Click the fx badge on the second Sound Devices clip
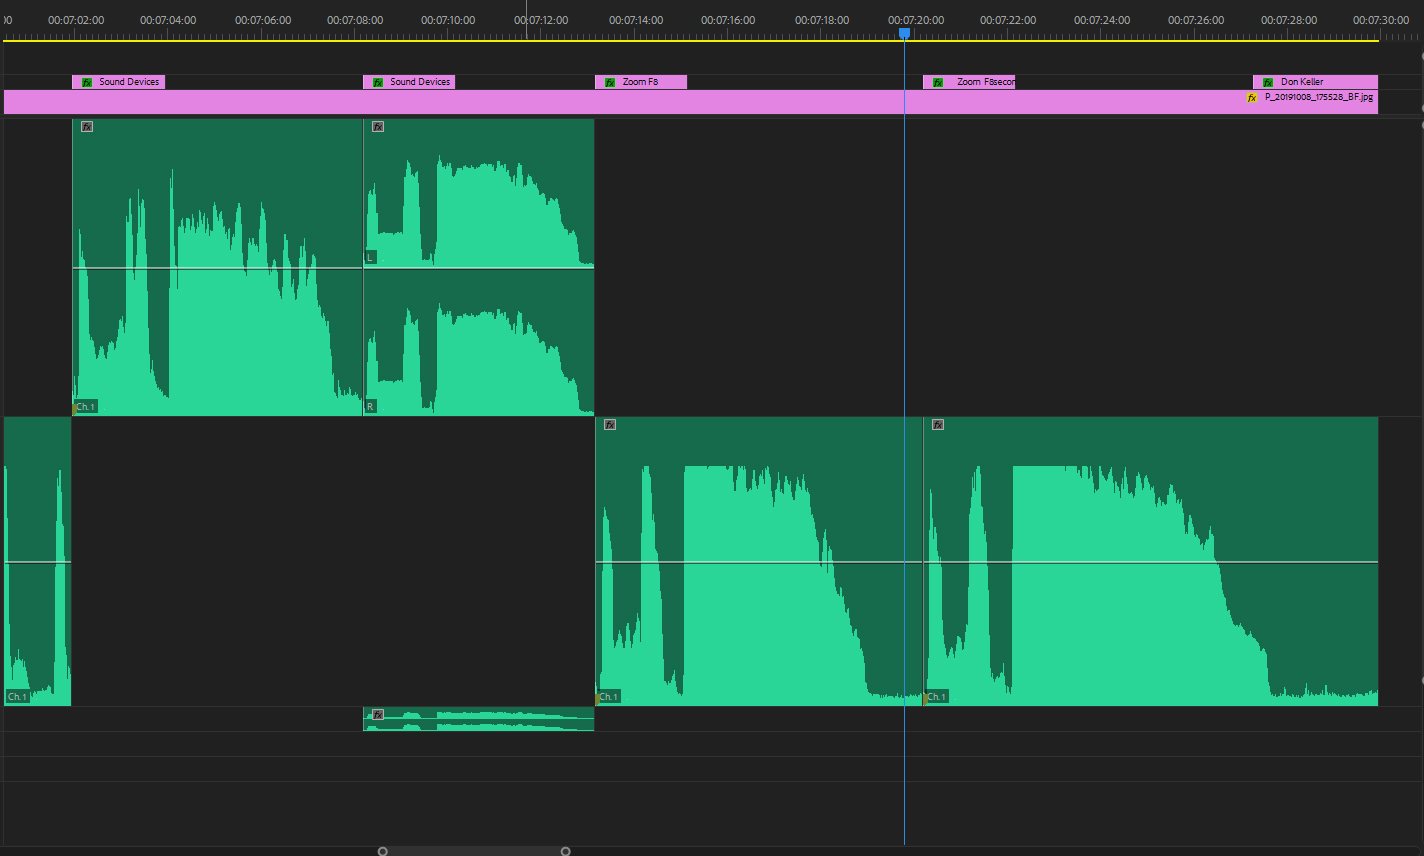Viewport: 1424px width, 856px height. [x=378, y=82]
